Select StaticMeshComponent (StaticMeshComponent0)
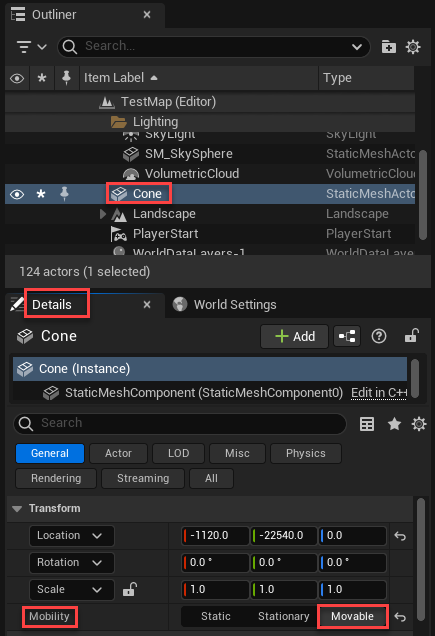435x636 pixels. point(204,393)
